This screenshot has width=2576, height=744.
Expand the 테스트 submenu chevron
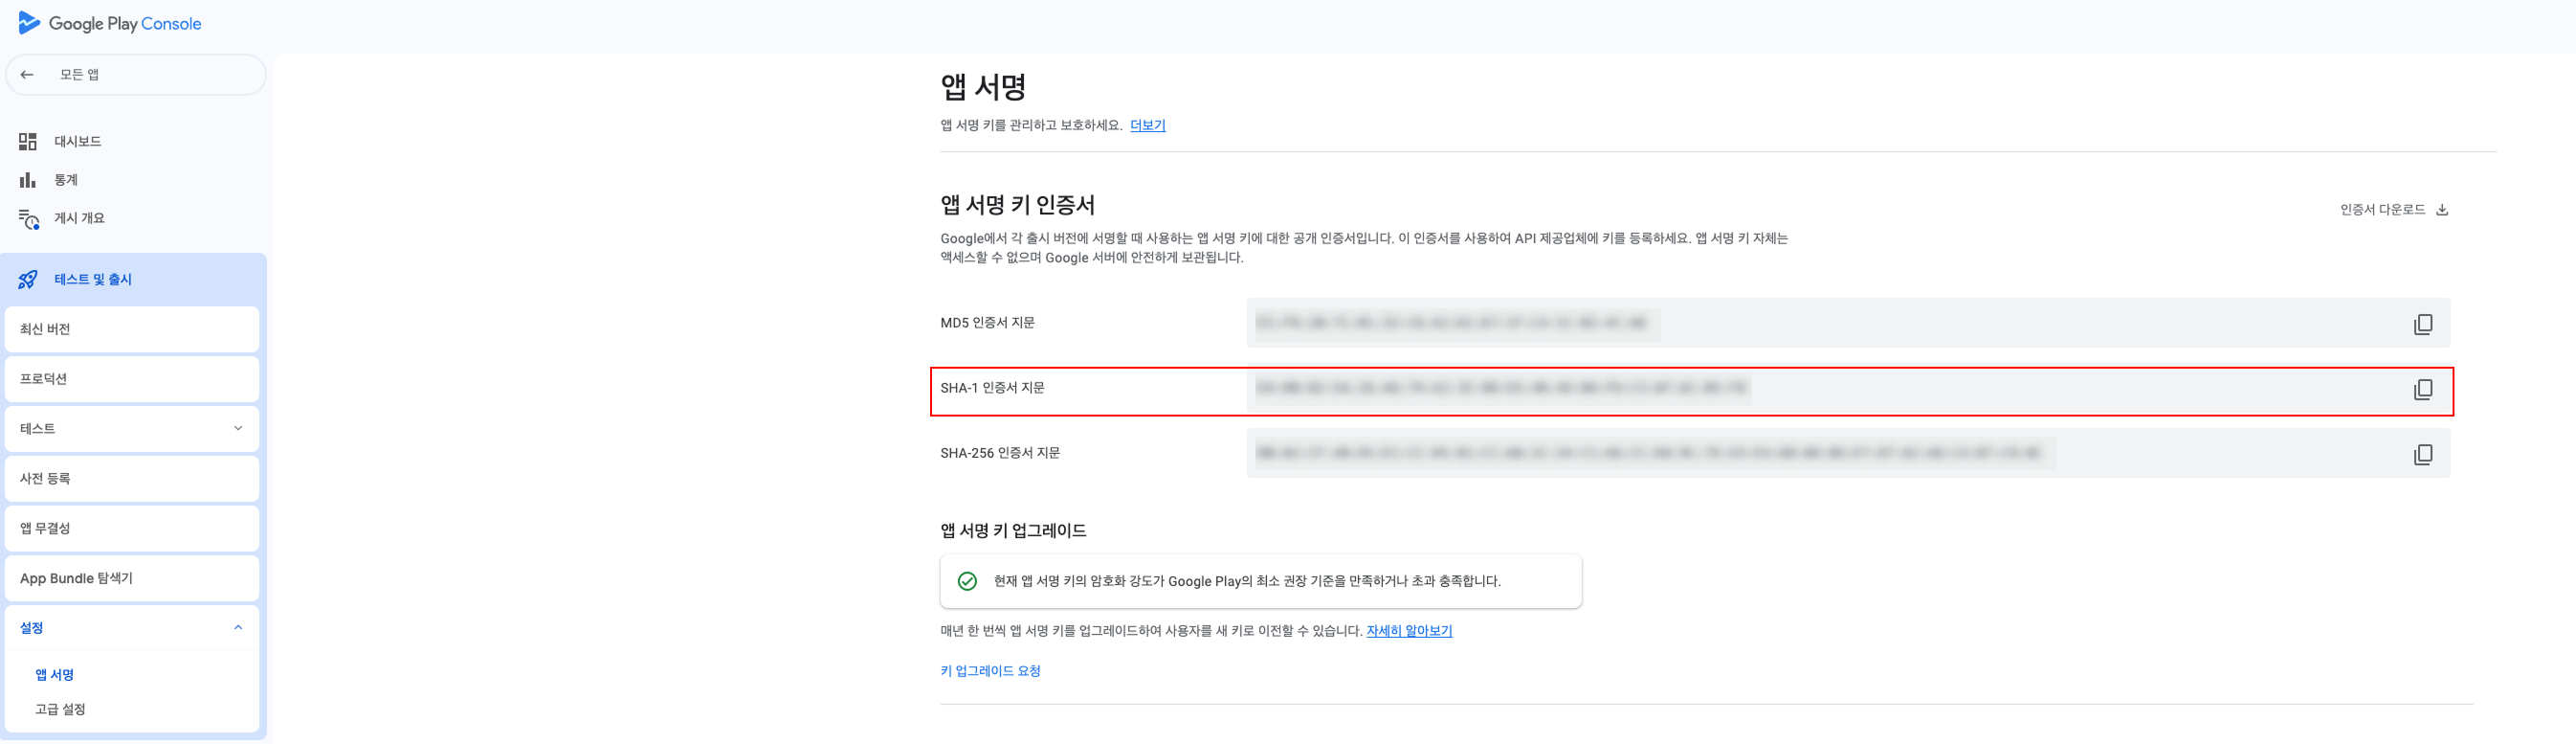(238, 428)
